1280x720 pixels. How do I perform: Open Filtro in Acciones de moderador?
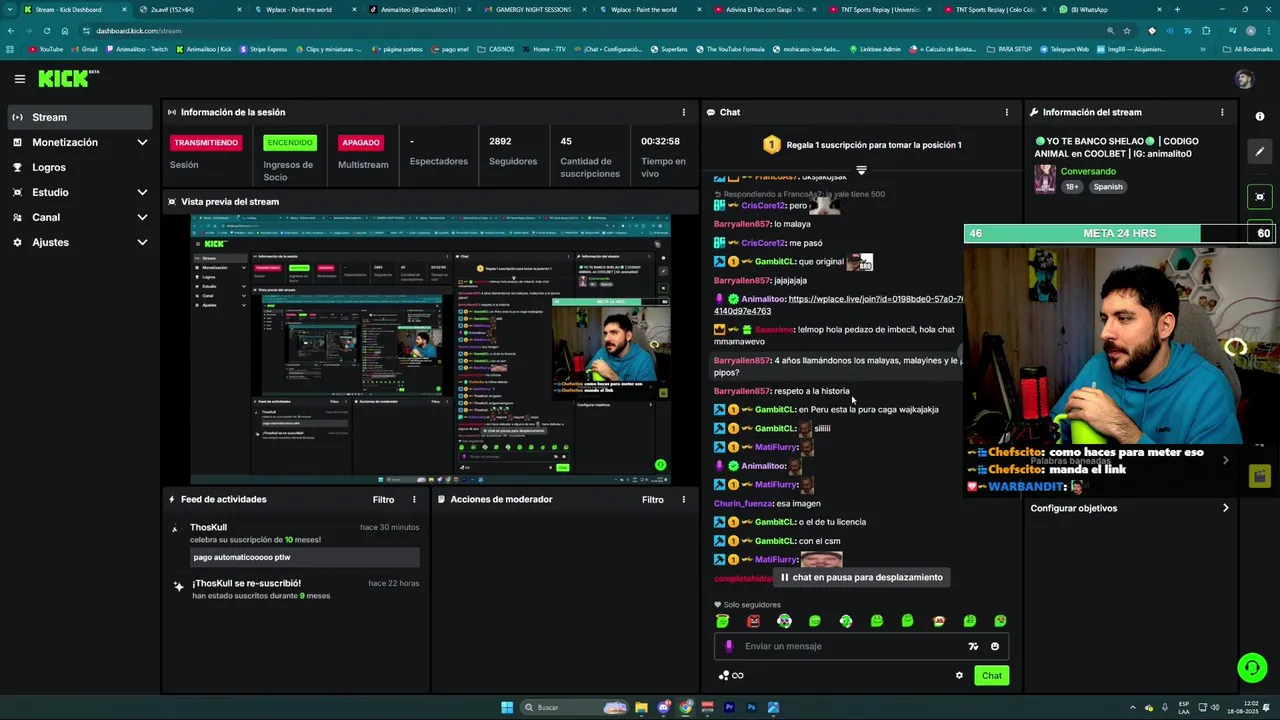pyautogui.click(x=653, y=499)
